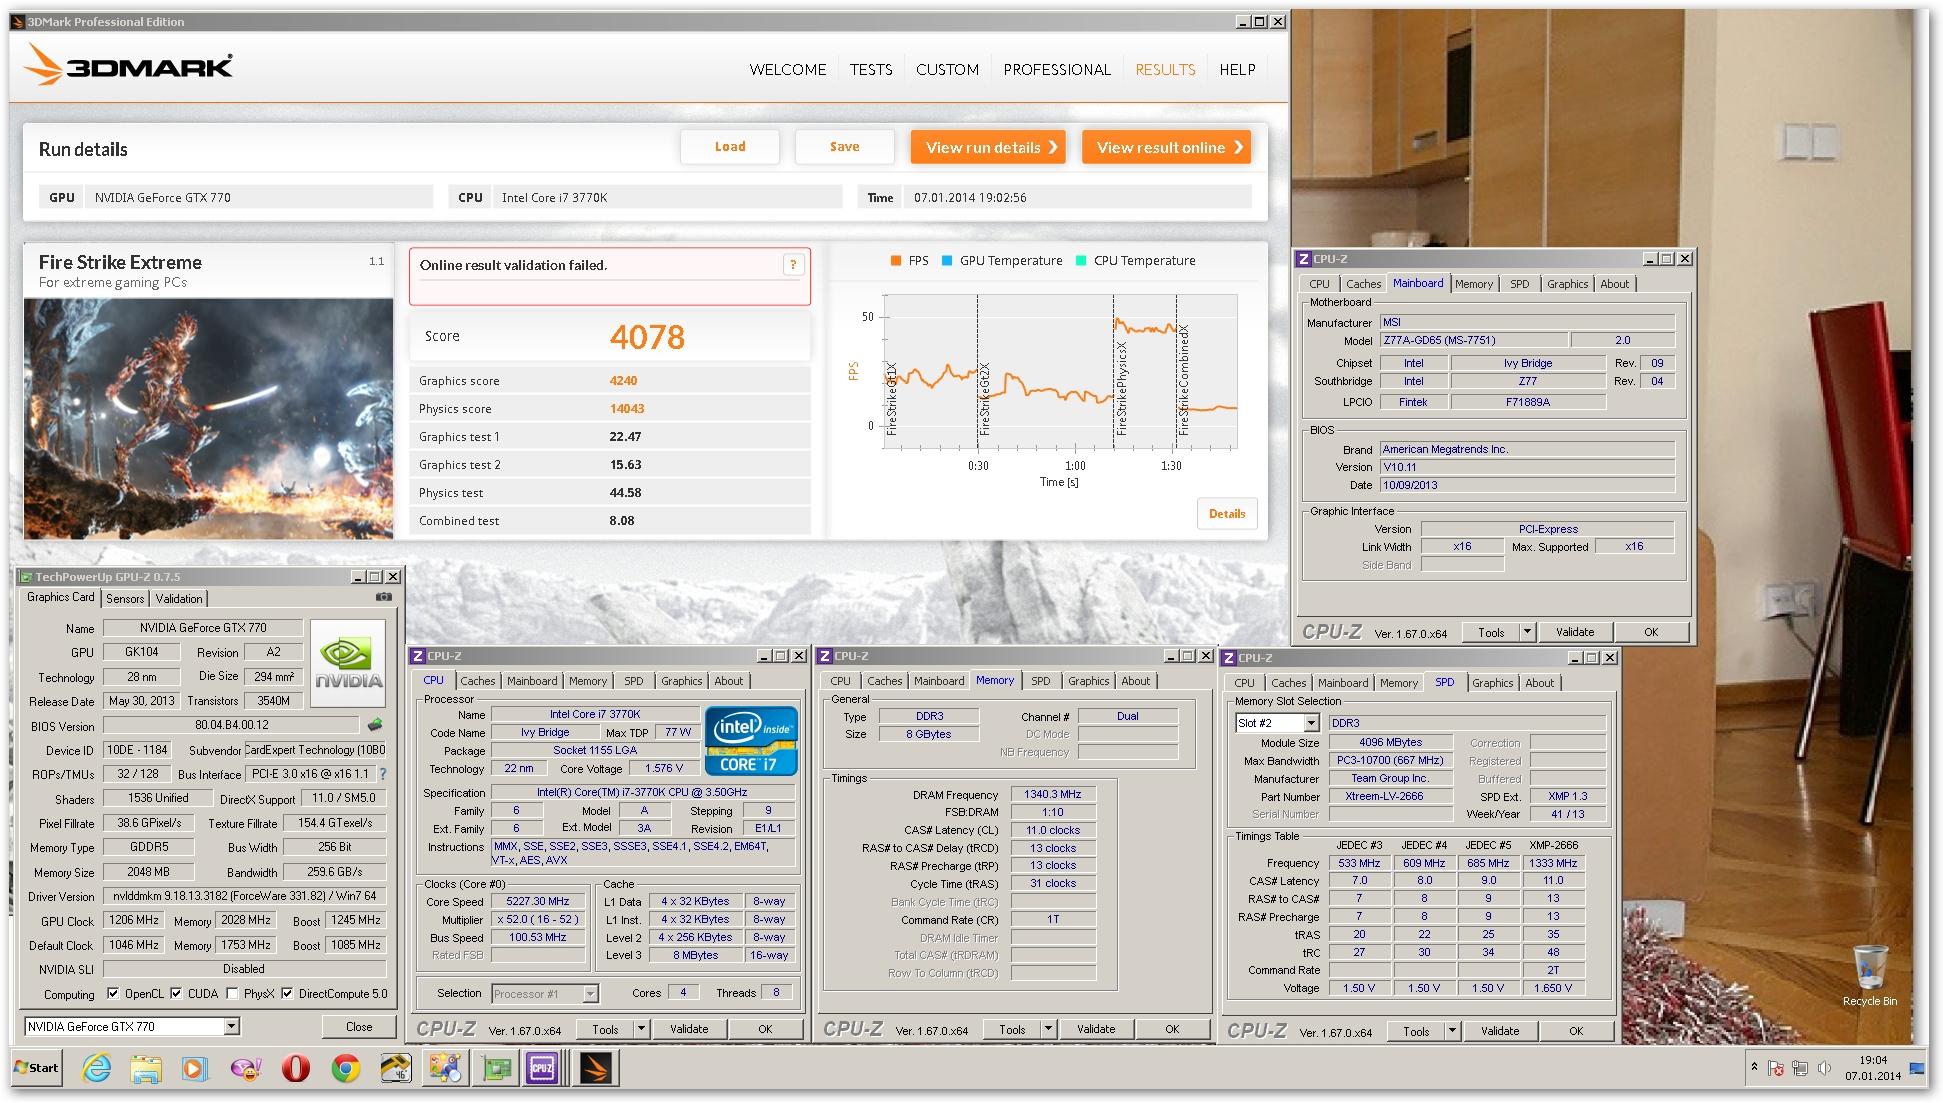Launch Internet Explorer from the taskbar
This screenshot has height=1103, width=1943.
click(97, 1068)
